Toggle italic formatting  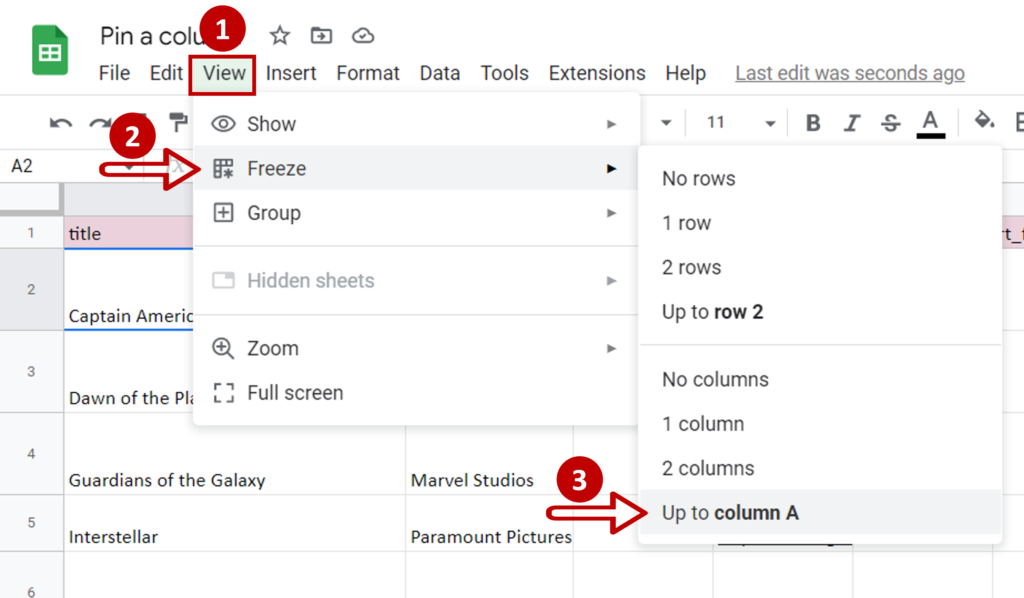[x=851, y=122]
